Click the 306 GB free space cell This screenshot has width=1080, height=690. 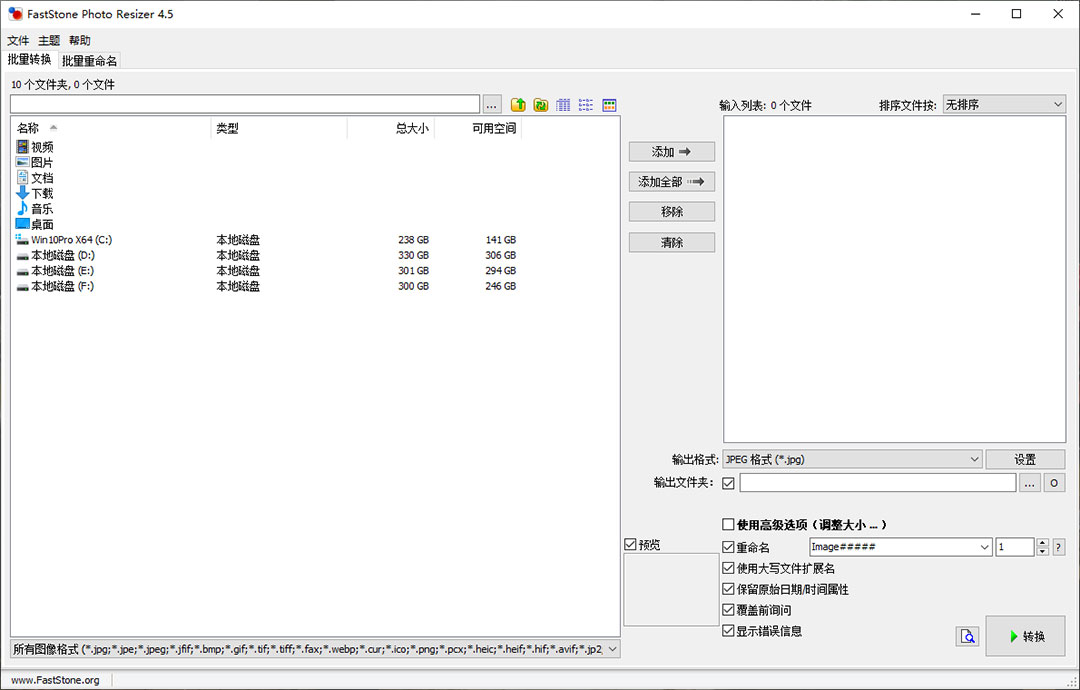(501, 255)
